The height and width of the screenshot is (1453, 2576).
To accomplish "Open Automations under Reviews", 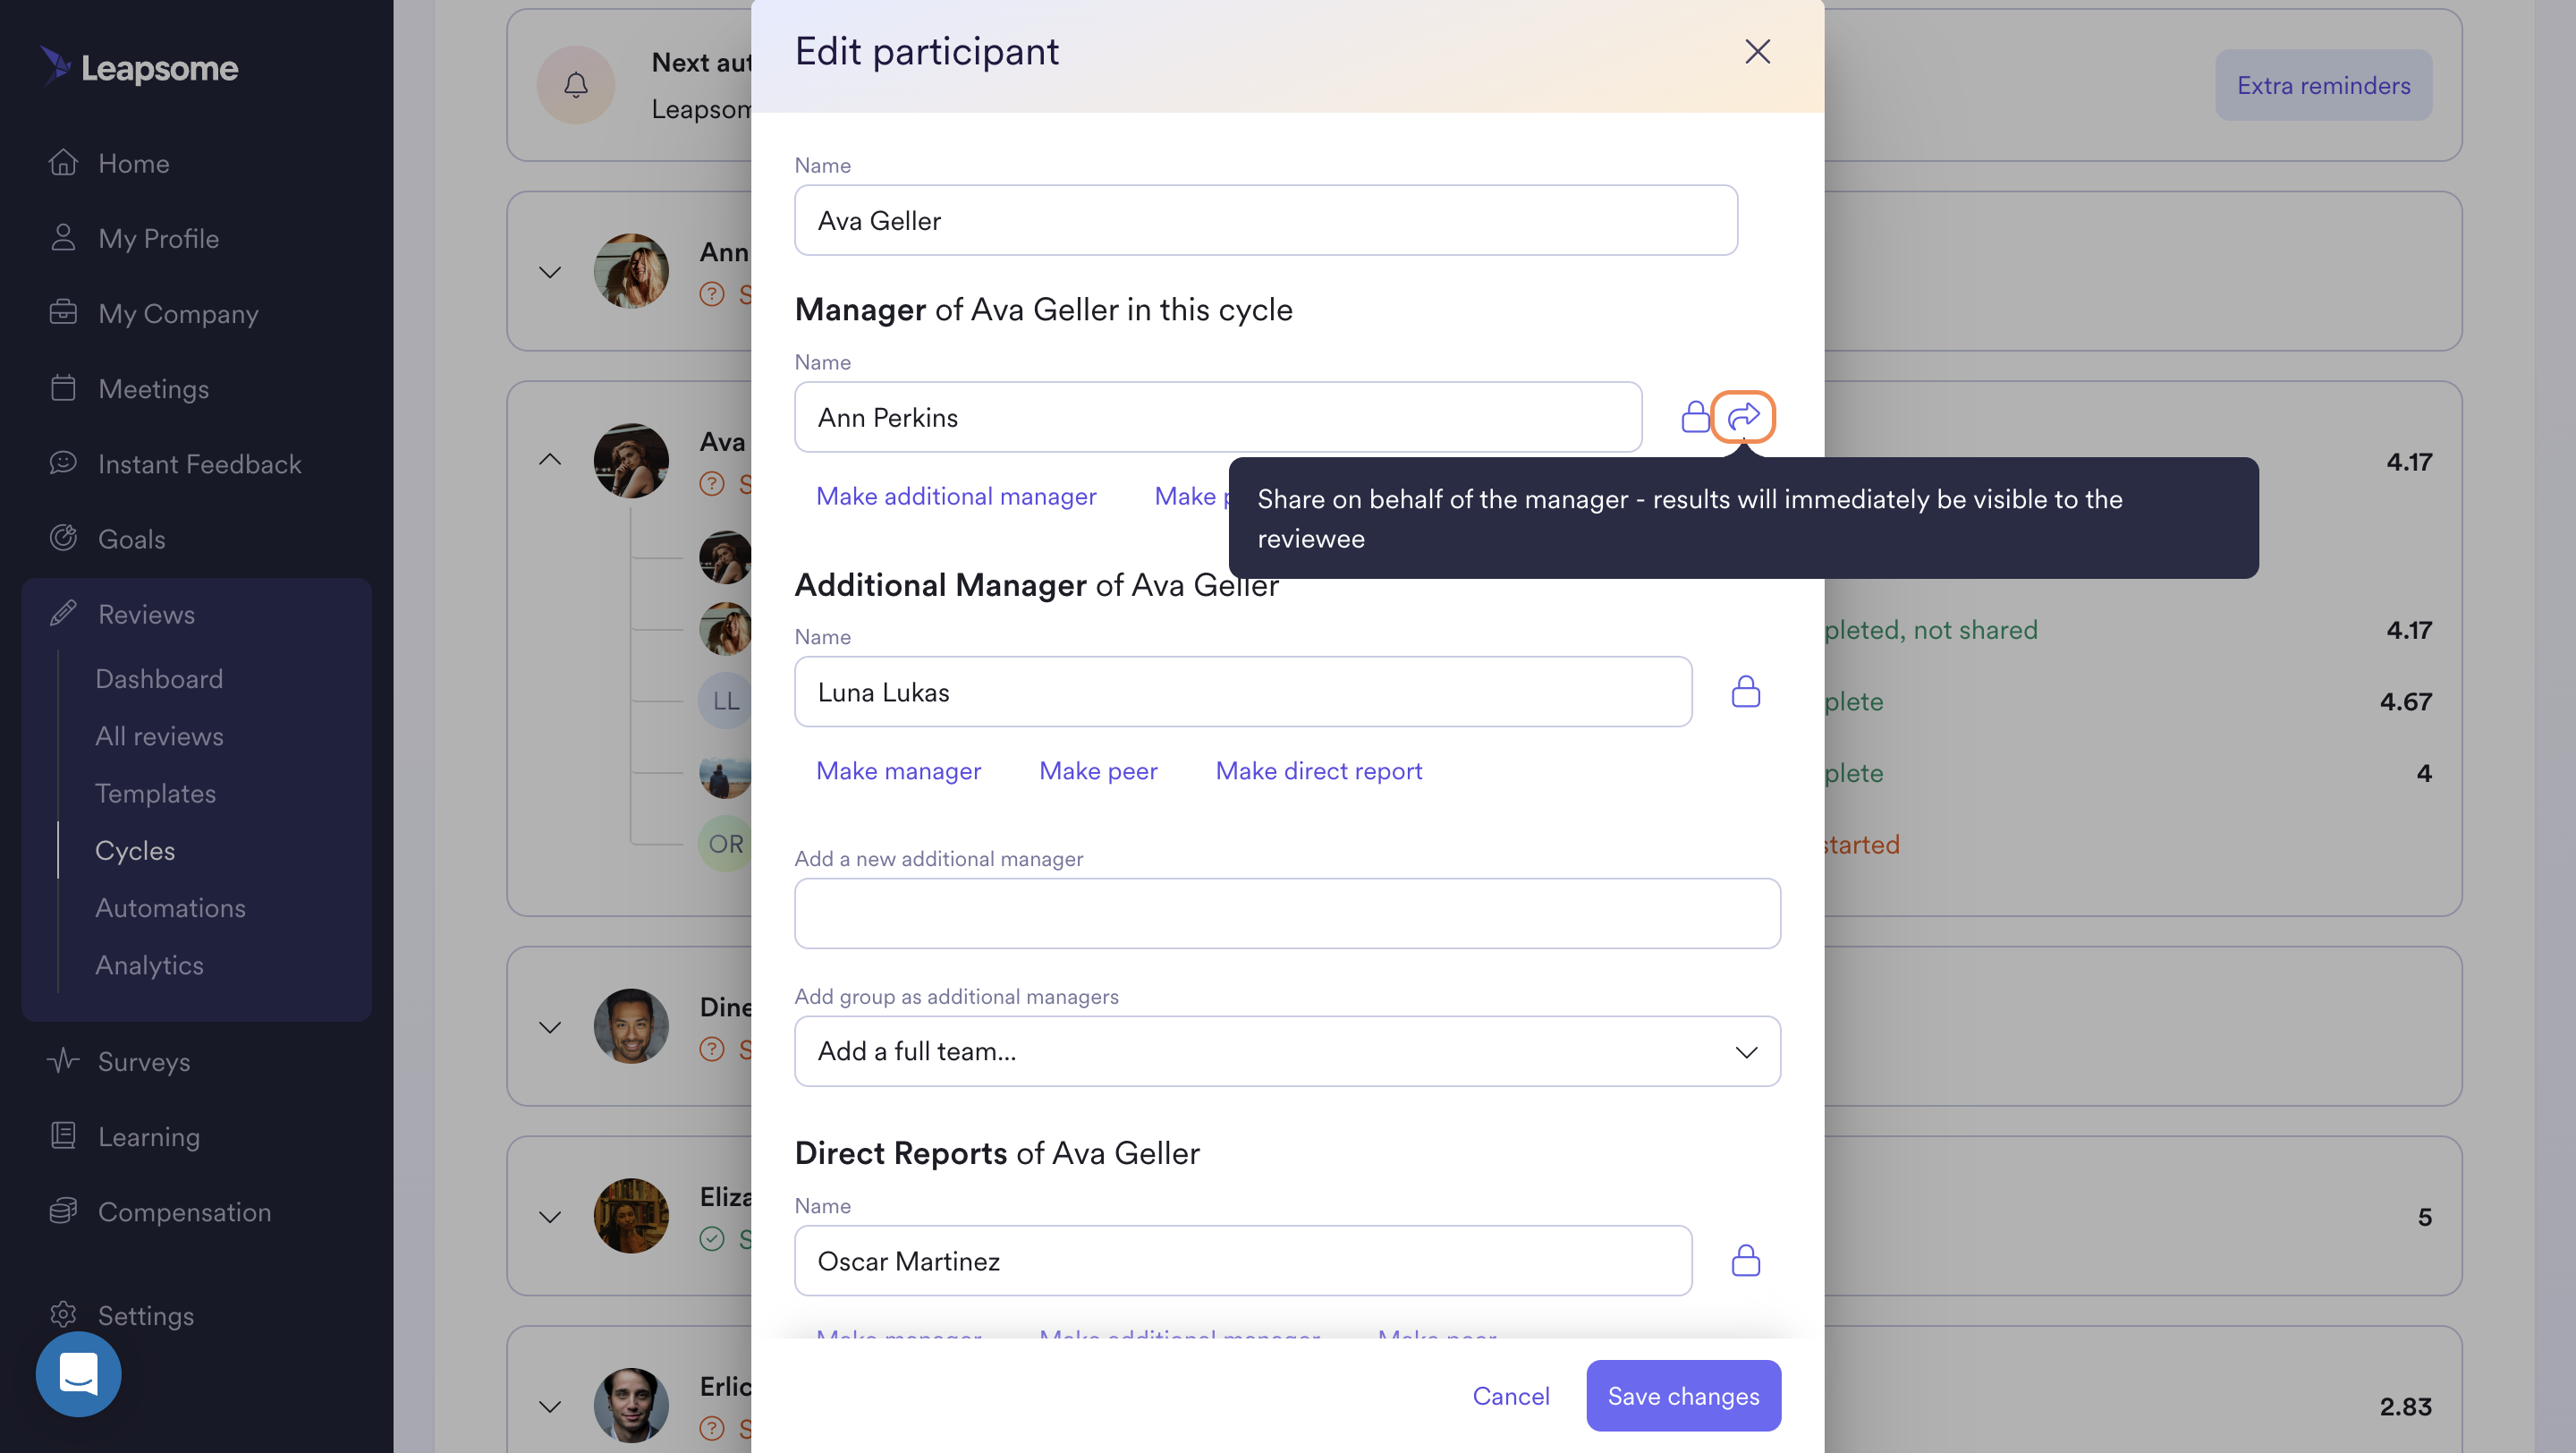I will tap(170, 907).
